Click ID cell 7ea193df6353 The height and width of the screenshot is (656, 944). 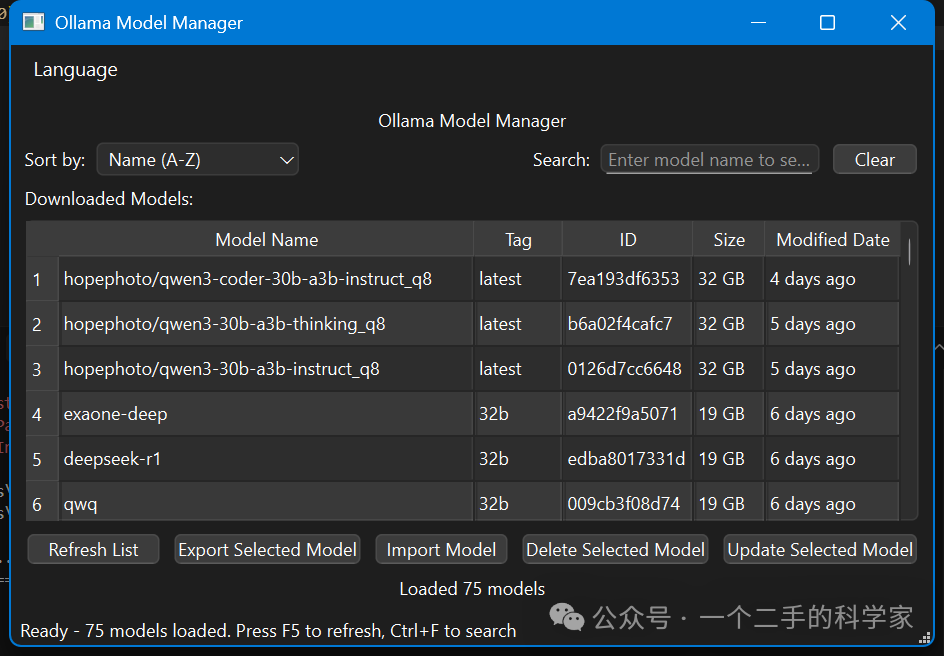pos(627,279)
